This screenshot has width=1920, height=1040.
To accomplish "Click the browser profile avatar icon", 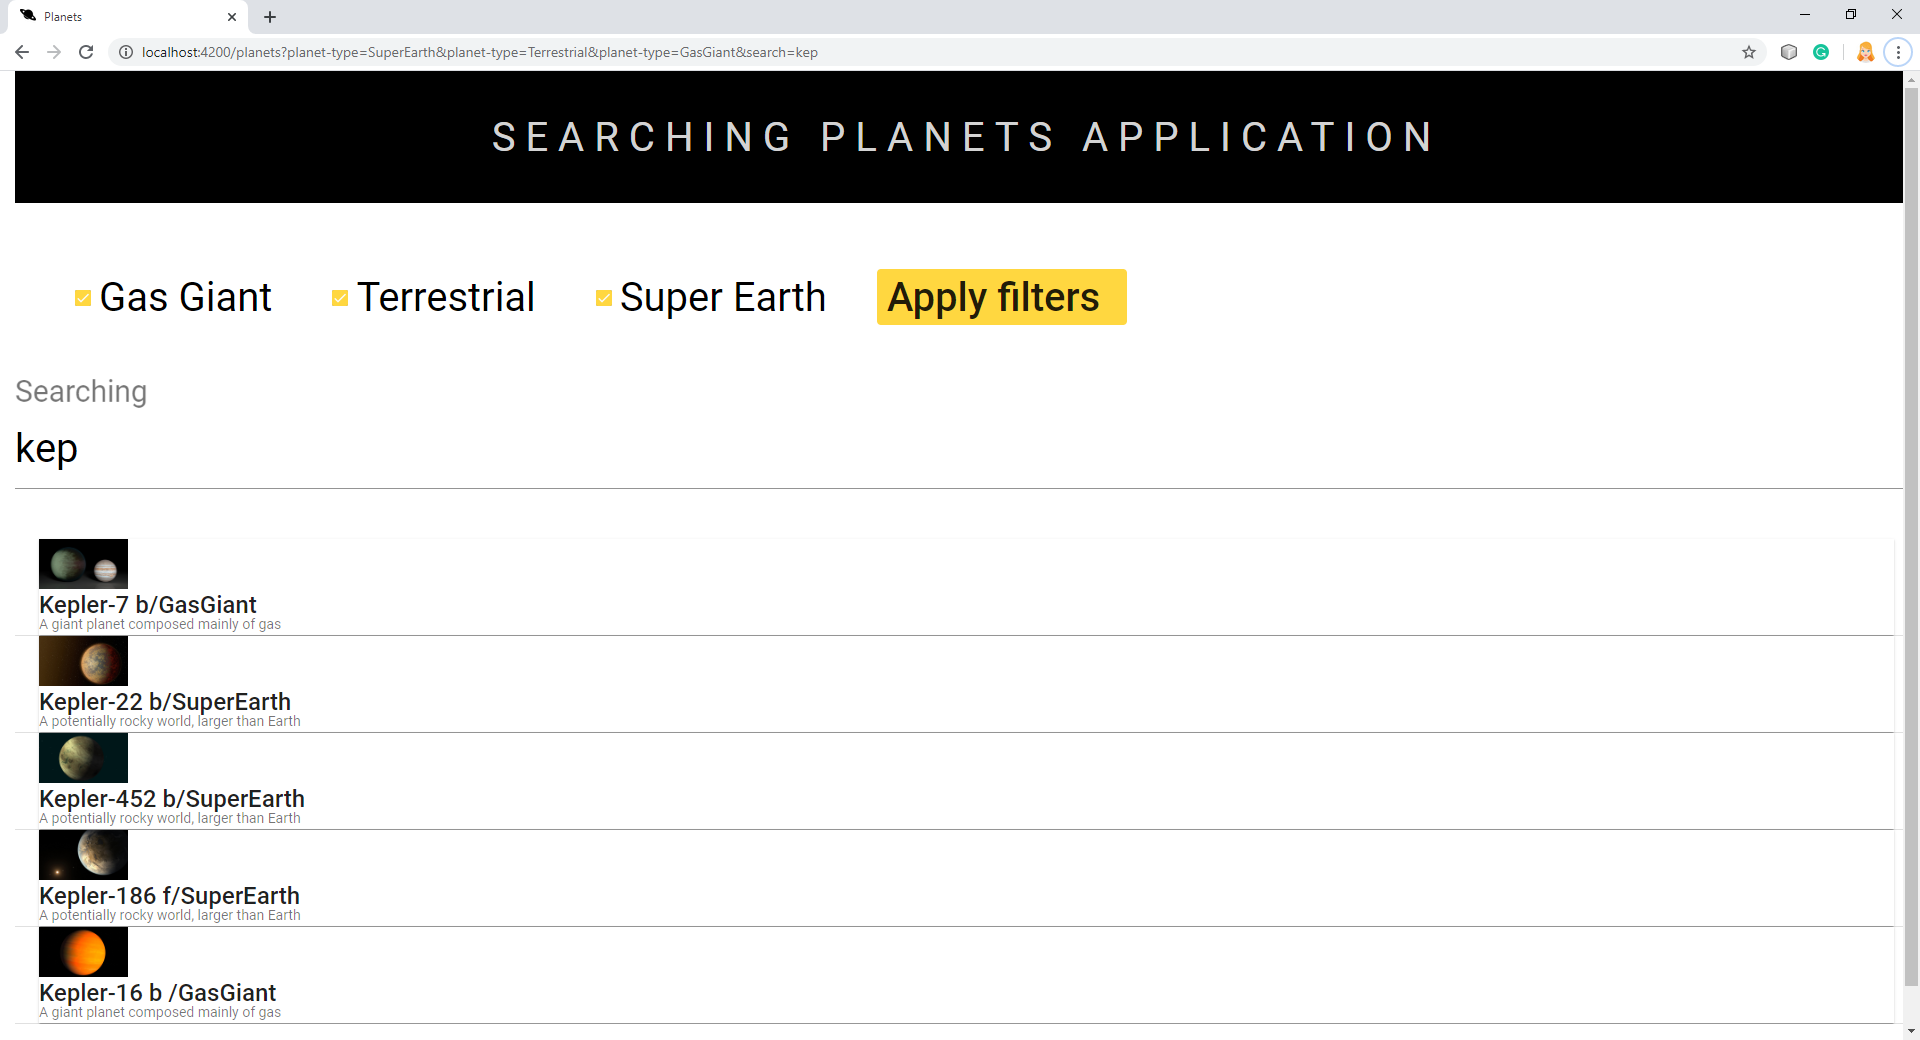I will (x=1865, y=52).
